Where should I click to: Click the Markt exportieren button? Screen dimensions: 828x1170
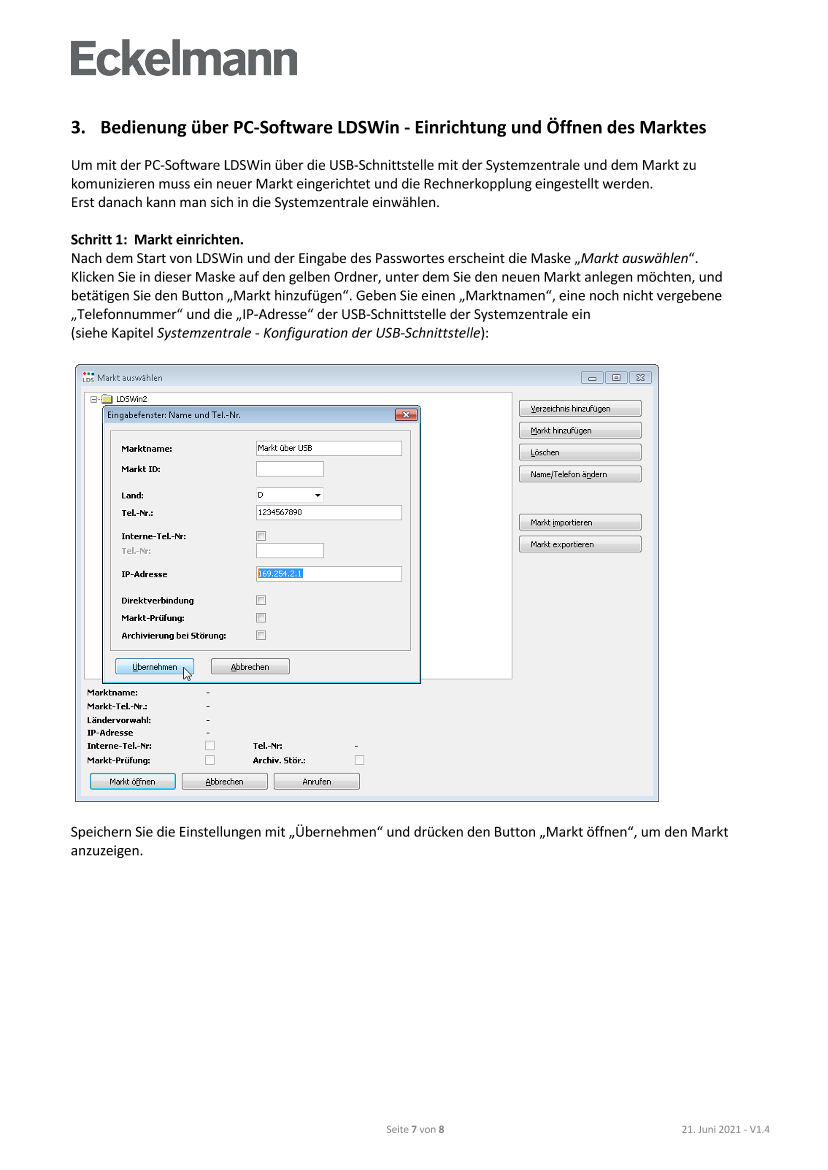579,544
